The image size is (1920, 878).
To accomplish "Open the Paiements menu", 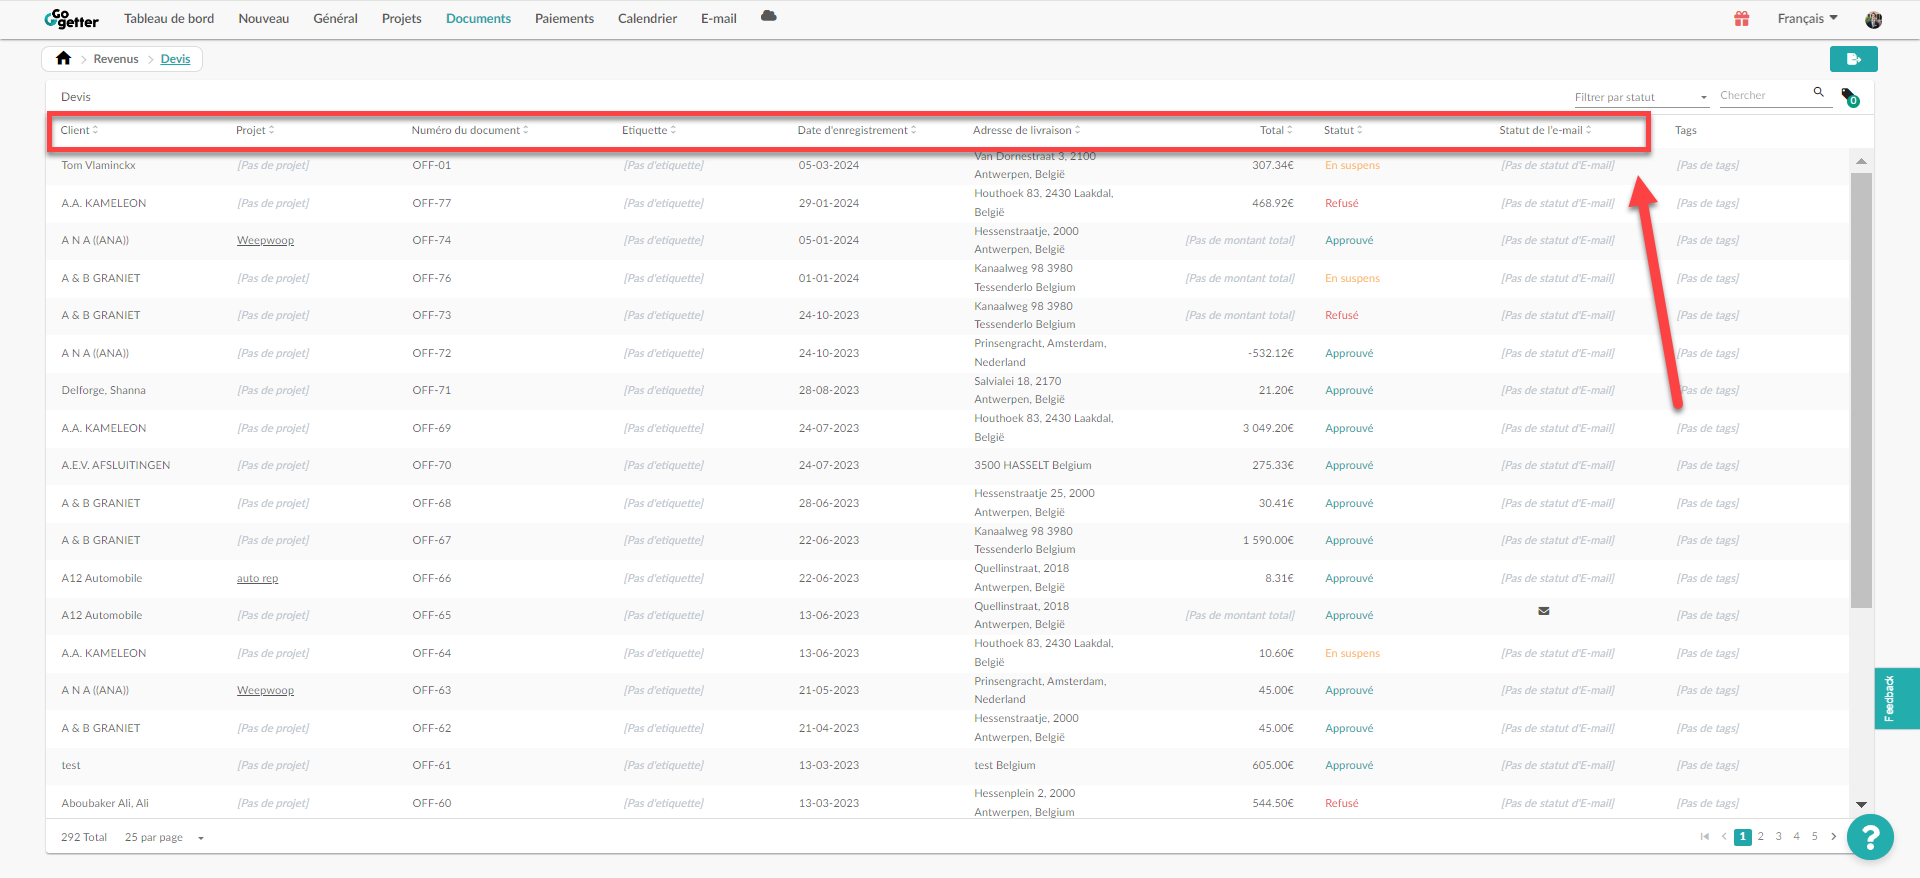I will tap(564, 18).
